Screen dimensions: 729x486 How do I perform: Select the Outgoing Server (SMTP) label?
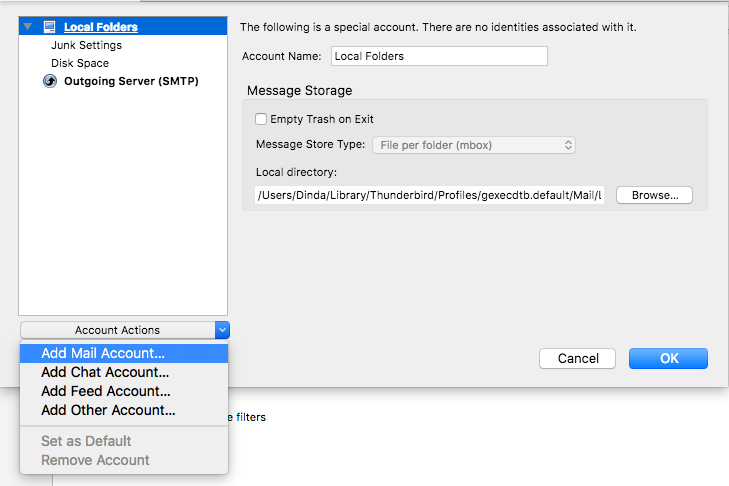[131, 81]
